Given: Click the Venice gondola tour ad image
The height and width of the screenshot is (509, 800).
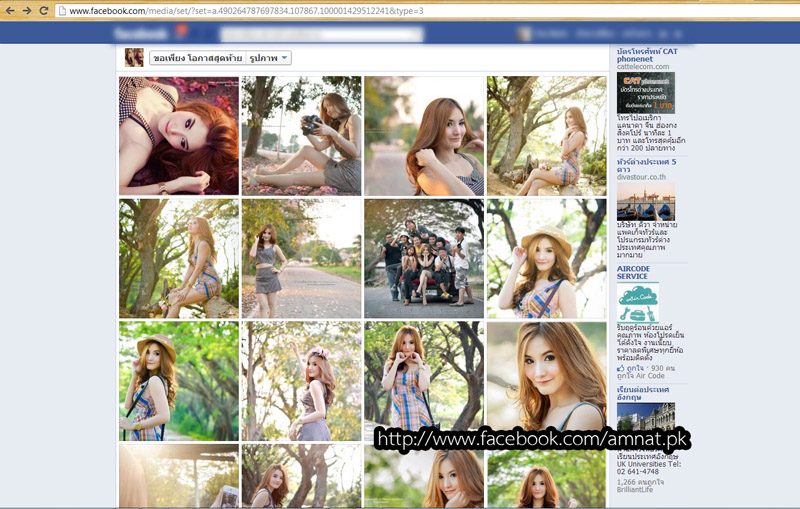Looking at the screenshot, I should point(645,201).
